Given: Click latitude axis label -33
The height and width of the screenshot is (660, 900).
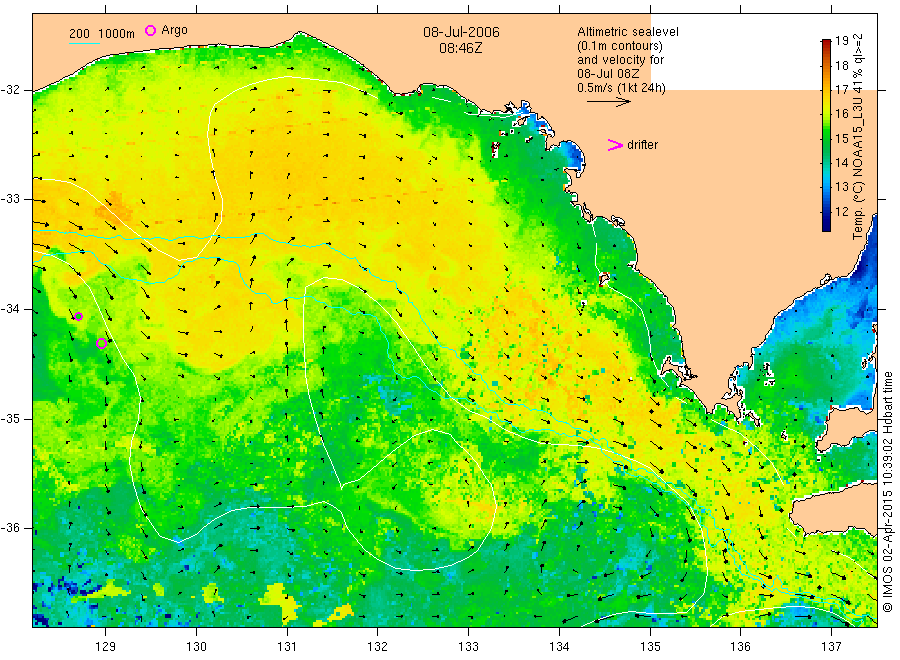Looking at the screenshot, I should coord(10,199).
